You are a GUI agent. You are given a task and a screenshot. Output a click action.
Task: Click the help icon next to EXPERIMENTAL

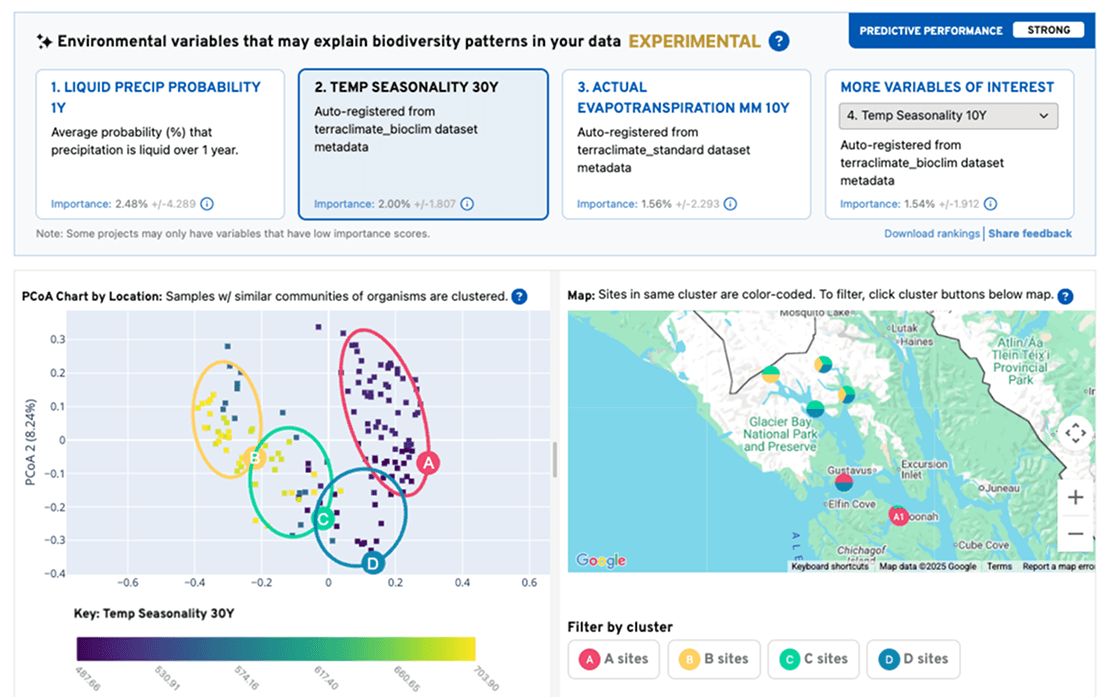(x=780, y=42)
